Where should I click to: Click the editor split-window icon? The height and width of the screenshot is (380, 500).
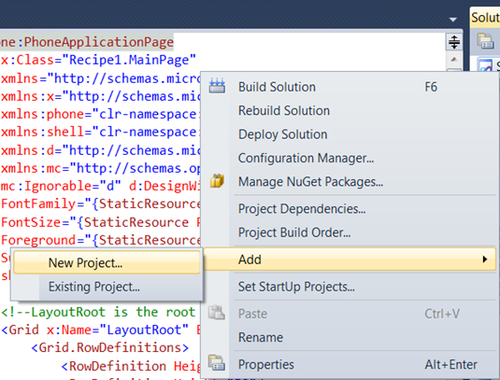(x=454, y=42)
